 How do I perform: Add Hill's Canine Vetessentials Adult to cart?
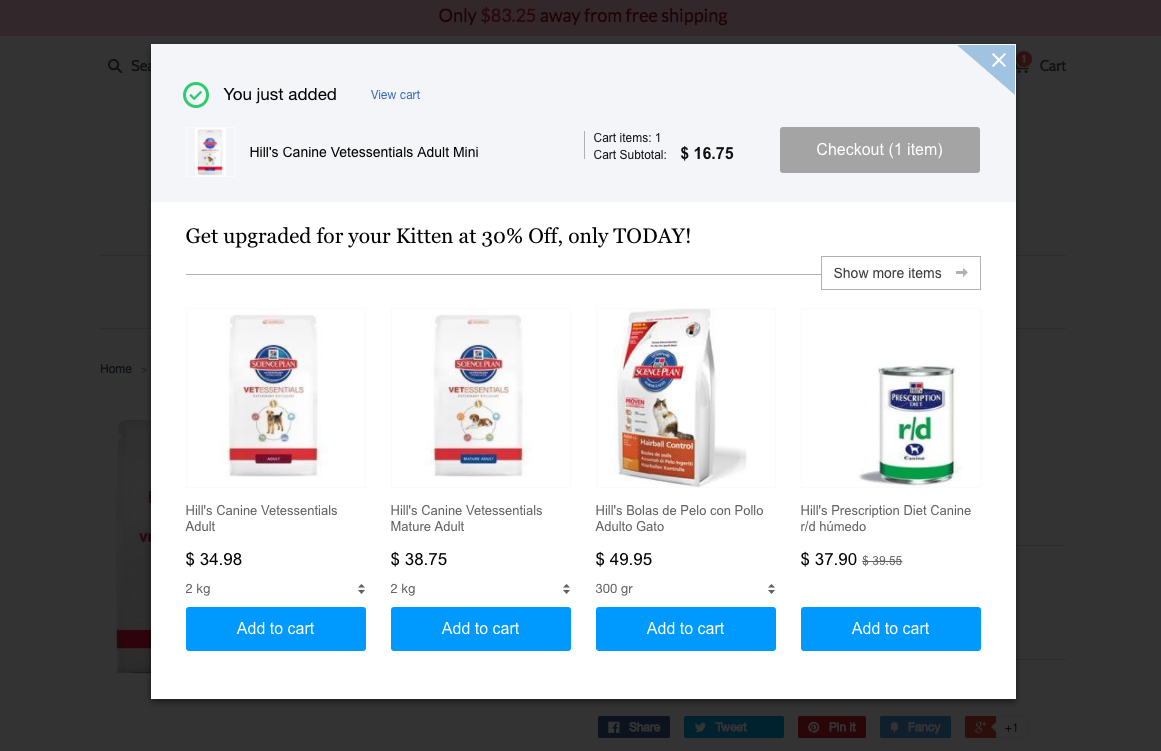pos(275,629)
